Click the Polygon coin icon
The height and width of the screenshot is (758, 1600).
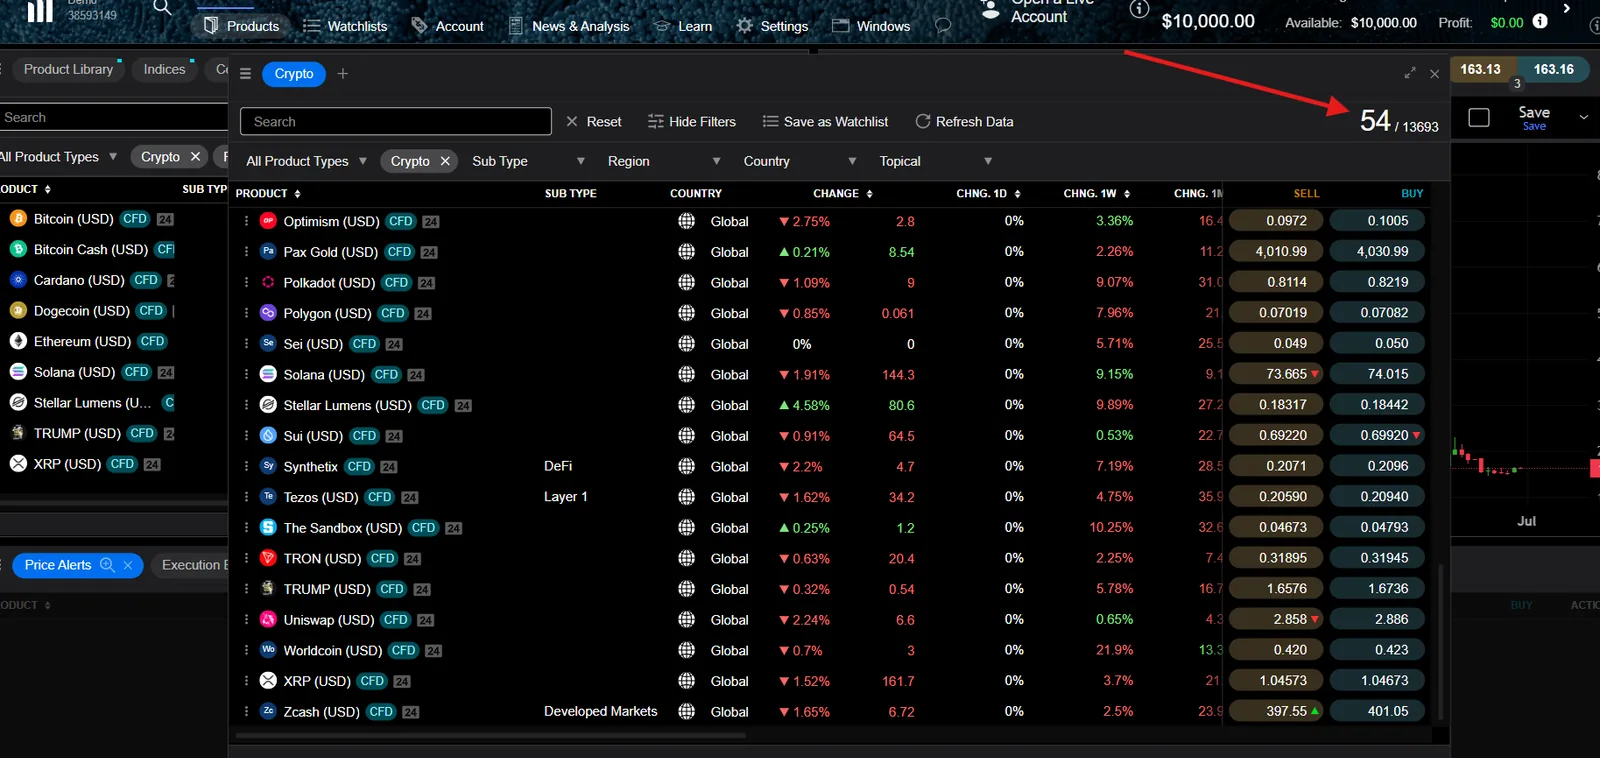pyautogui.click(x=268, y=313)
